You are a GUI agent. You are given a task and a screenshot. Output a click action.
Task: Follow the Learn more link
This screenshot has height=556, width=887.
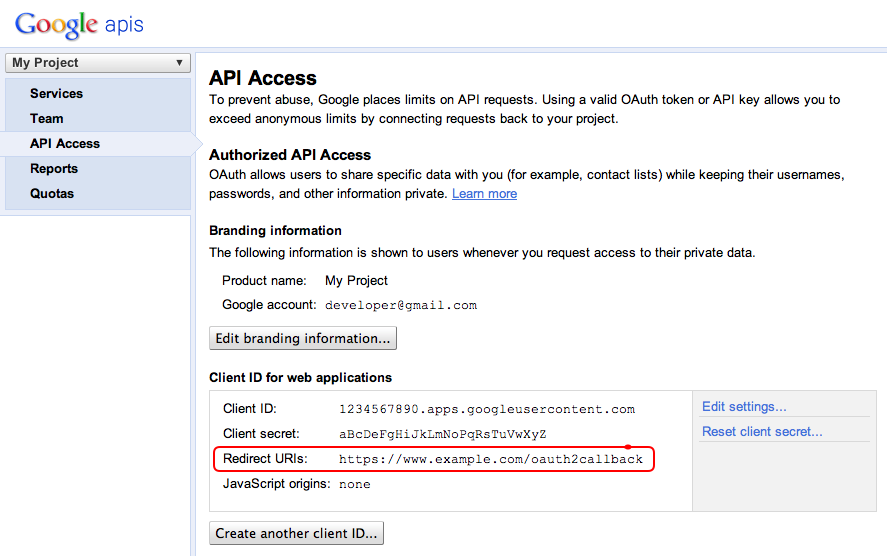(484, 194)
